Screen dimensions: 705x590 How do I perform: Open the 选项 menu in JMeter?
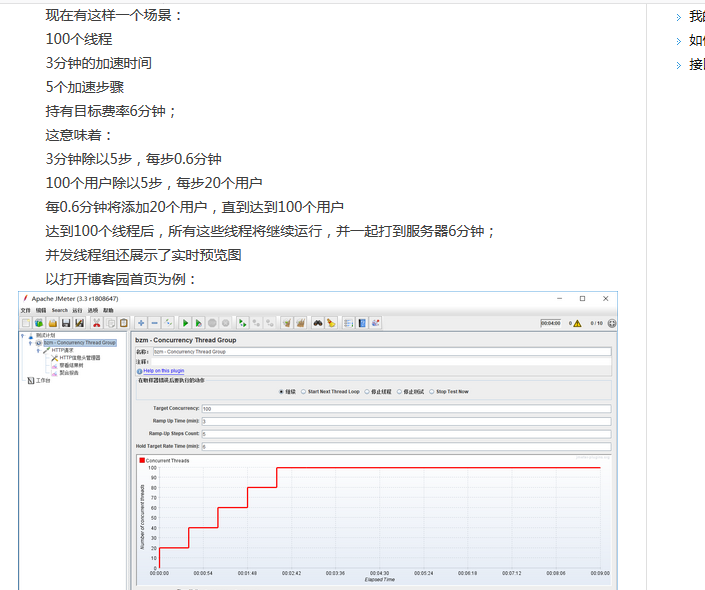(x=93, y=310)
